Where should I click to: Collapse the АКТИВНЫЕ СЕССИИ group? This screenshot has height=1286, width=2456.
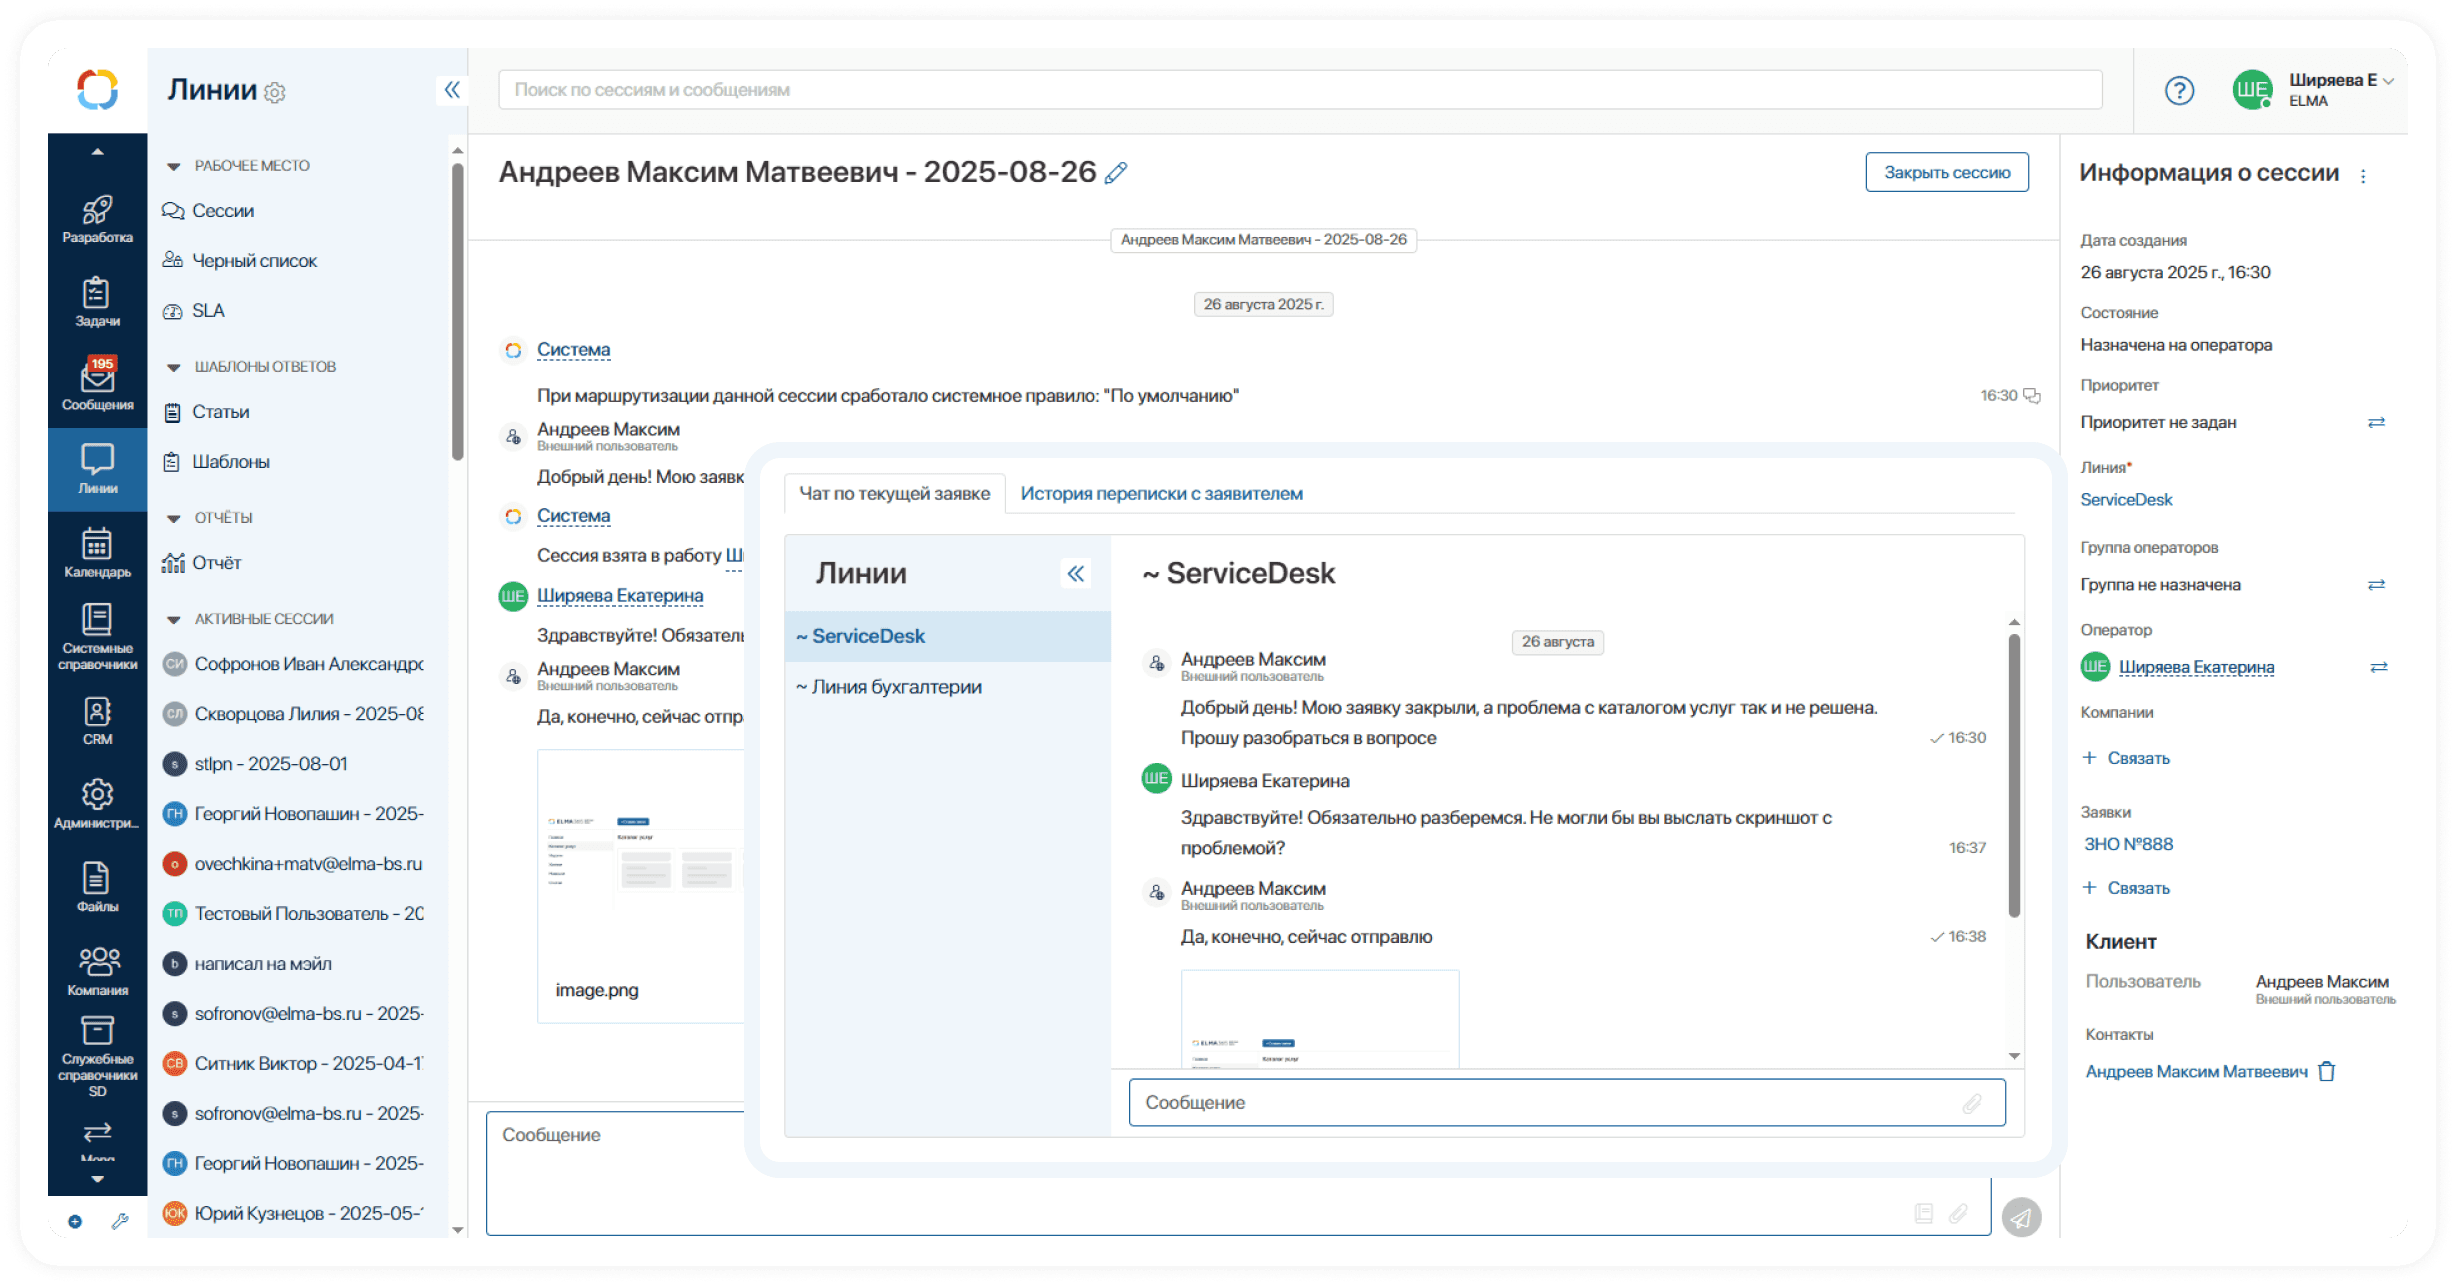173,619
